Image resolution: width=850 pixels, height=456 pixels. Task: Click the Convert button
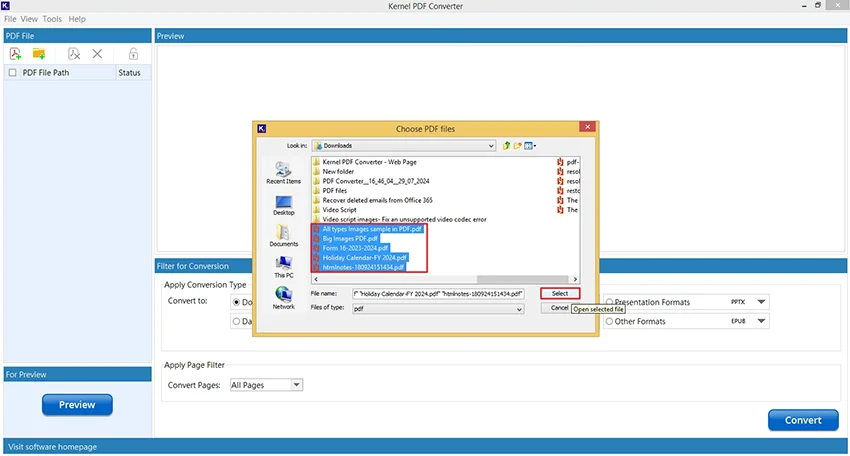(x=803, y=420)
